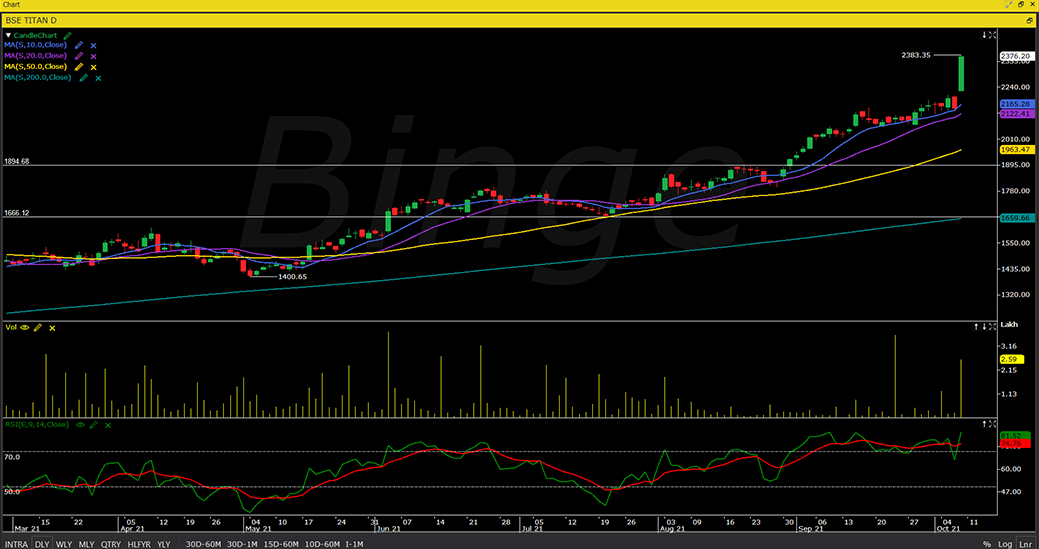Edit the RSI(E,9,14,Close) indicator with the pencil icon
1039x549 pixels.
93,424
